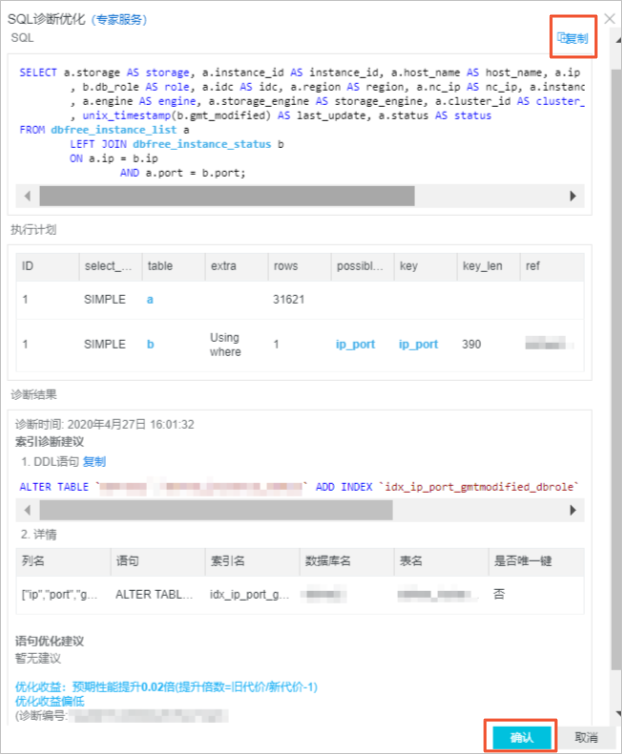This screenshot has width=622, height=754.
Task: Select the Using where extra cell
Action: click(225, 344)
